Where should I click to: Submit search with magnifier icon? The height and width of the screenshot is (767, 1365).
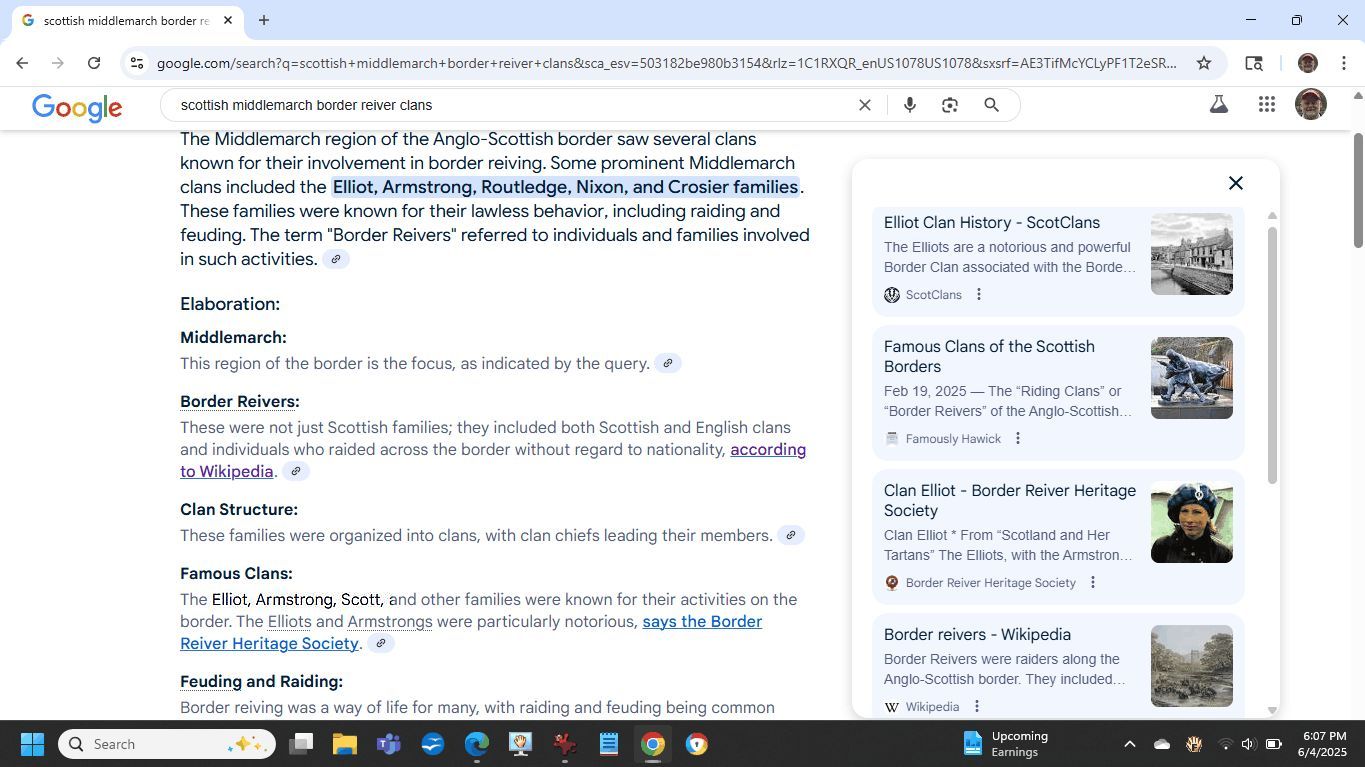coord(992,105)
